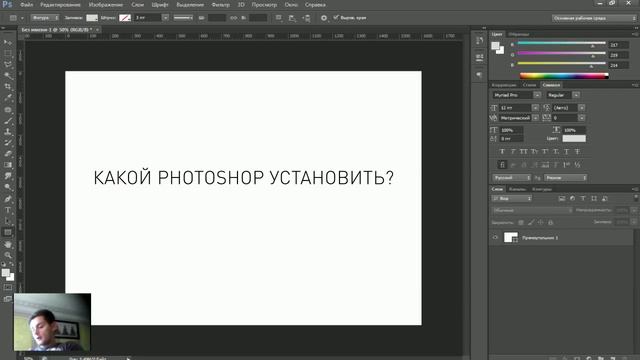Filter layers by type layers icon

pos(583,198)
